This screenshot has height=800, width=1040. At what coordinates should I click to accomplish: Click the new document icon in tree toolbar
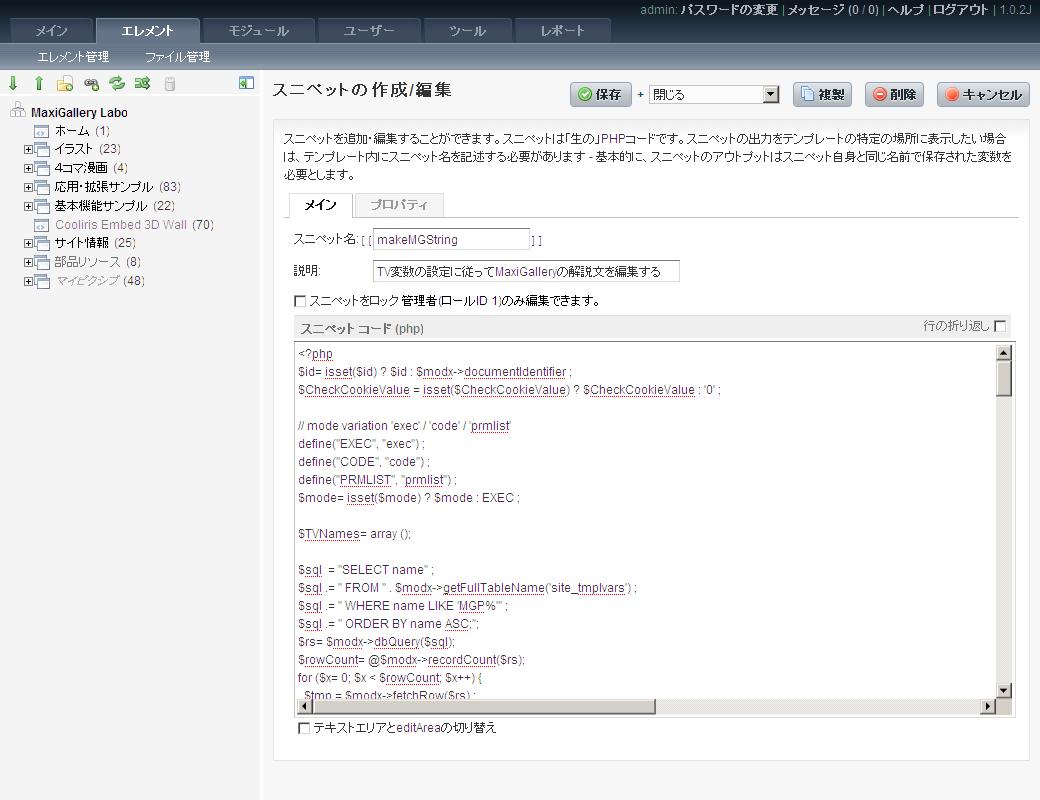[x=65, y=84]
